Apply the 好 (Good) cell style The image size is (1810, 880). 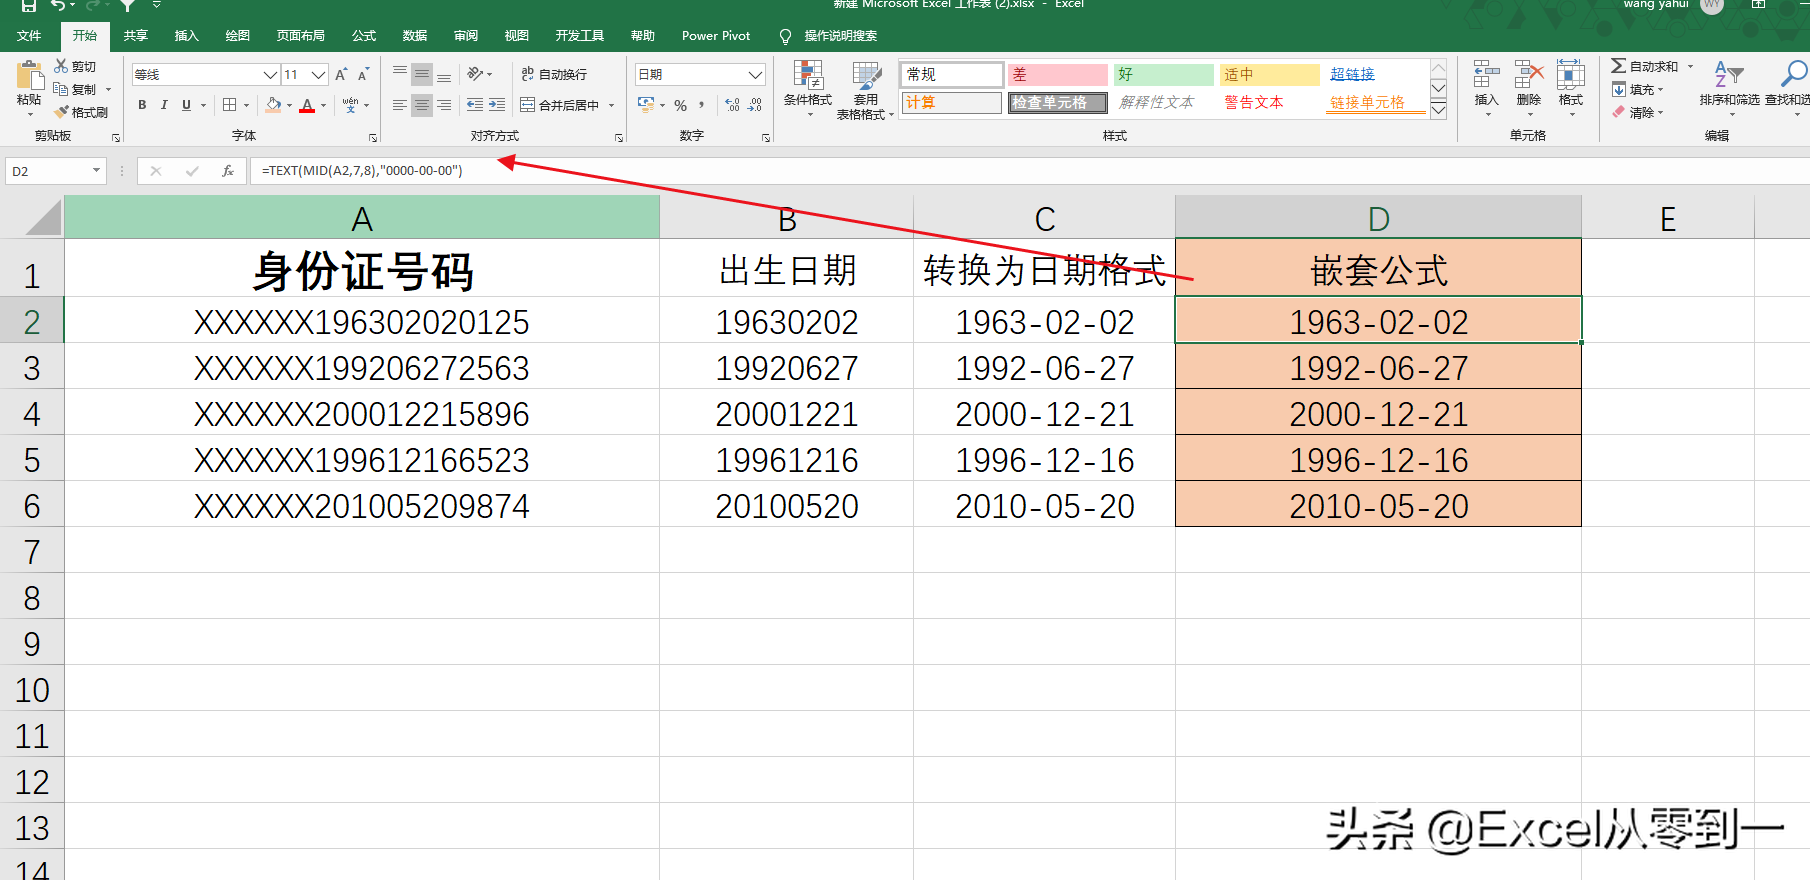tap(1162, 75)
